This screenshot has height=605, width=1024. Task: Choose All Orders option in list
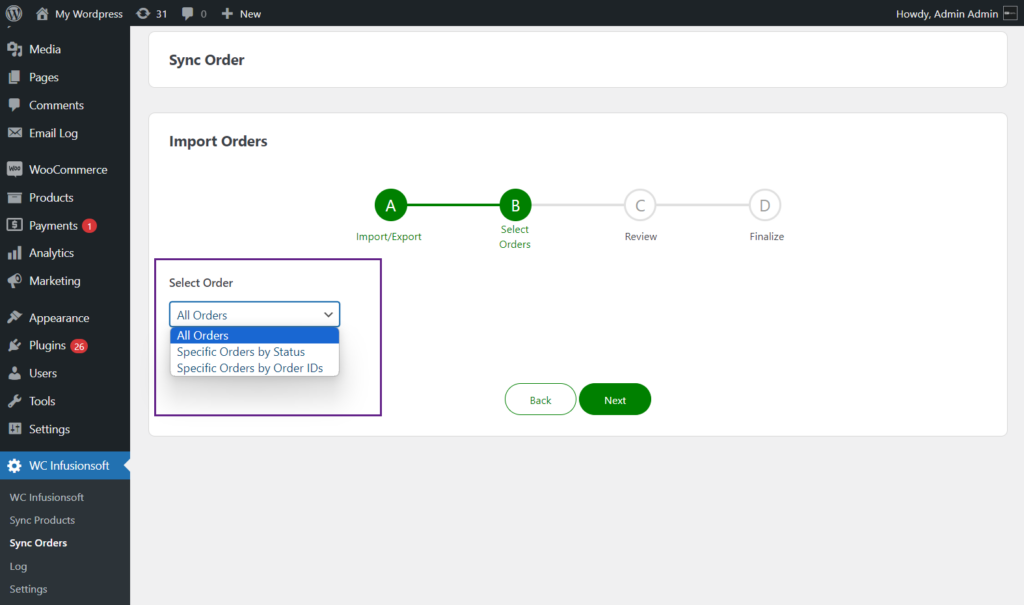(x=255, y=335)
